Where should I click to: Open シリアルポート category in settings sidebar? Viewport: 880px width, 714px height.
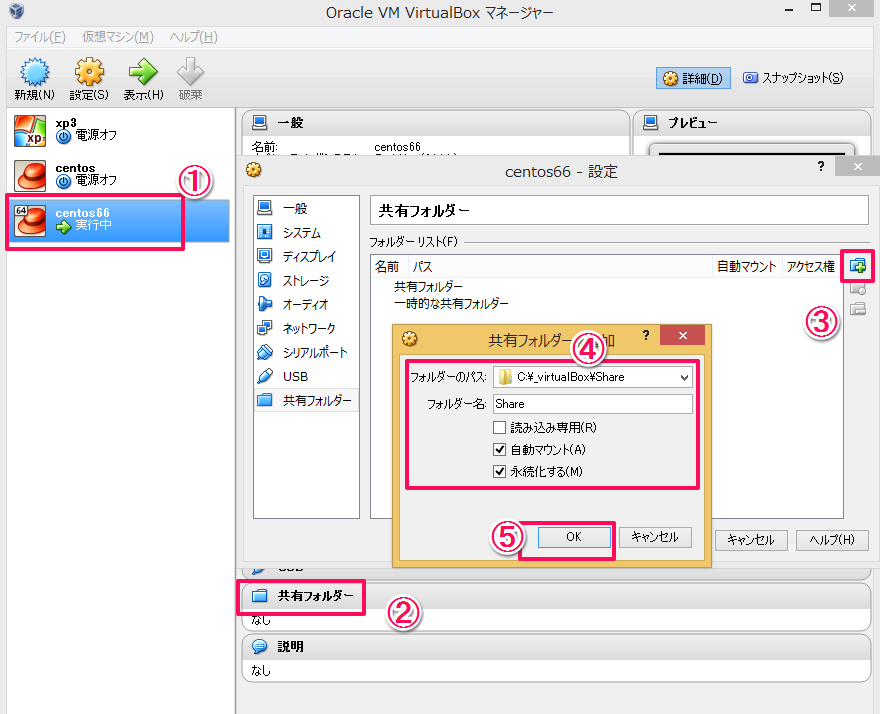point(306,353)
